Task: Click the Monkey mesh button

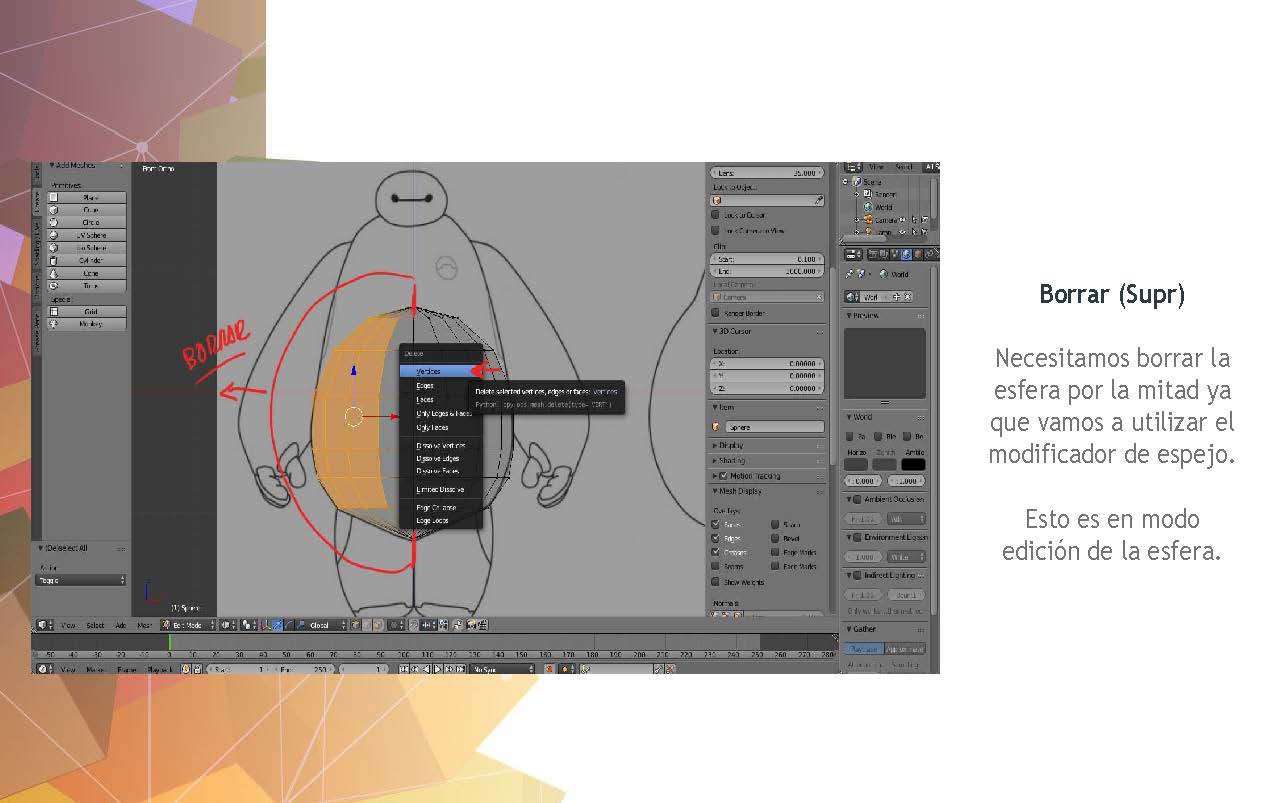Action: [x=87, y=324]
